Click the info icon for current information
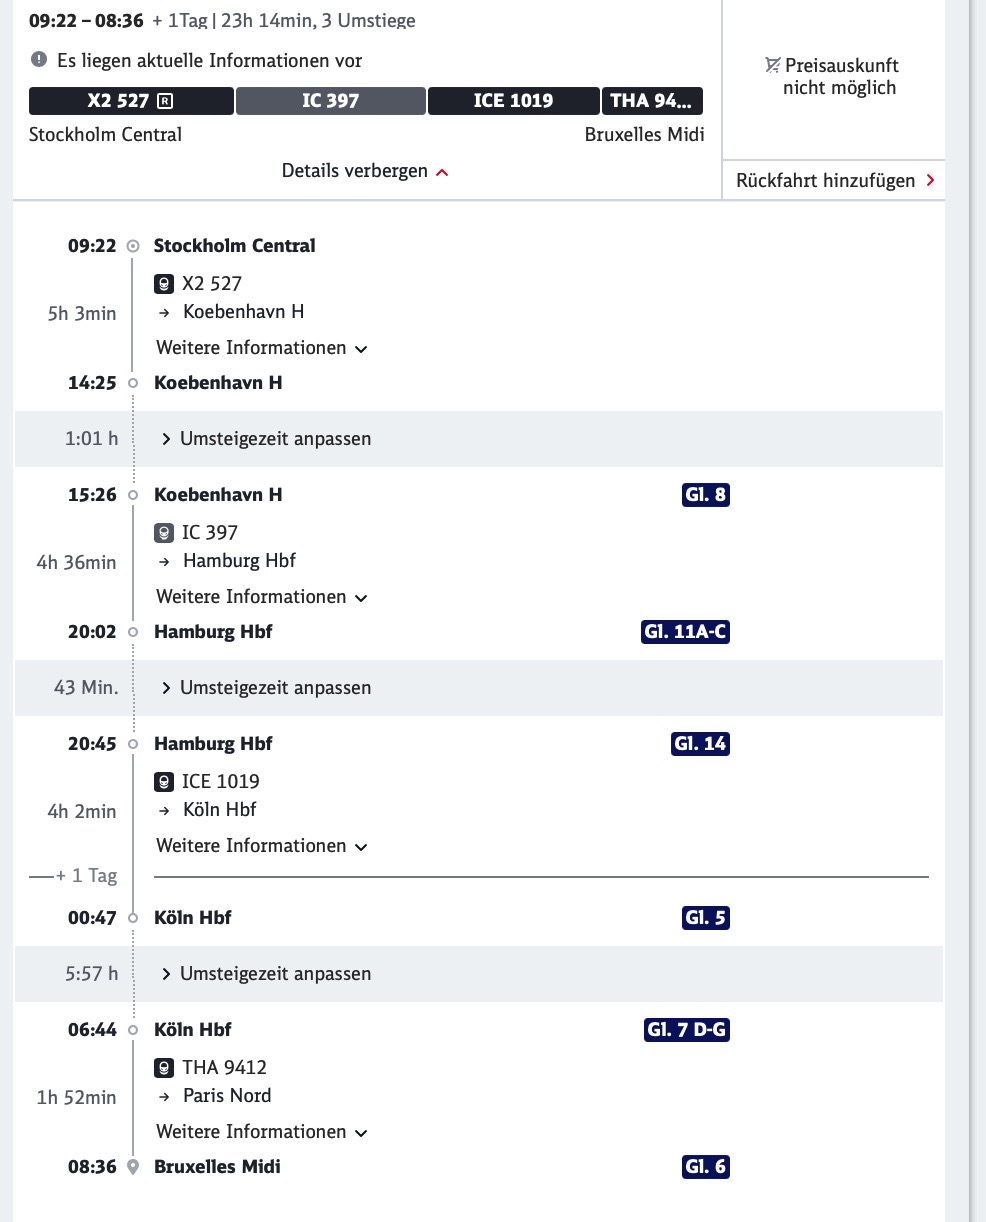The width and height of the screenshot is (986, 1222). tap(39, 61)
